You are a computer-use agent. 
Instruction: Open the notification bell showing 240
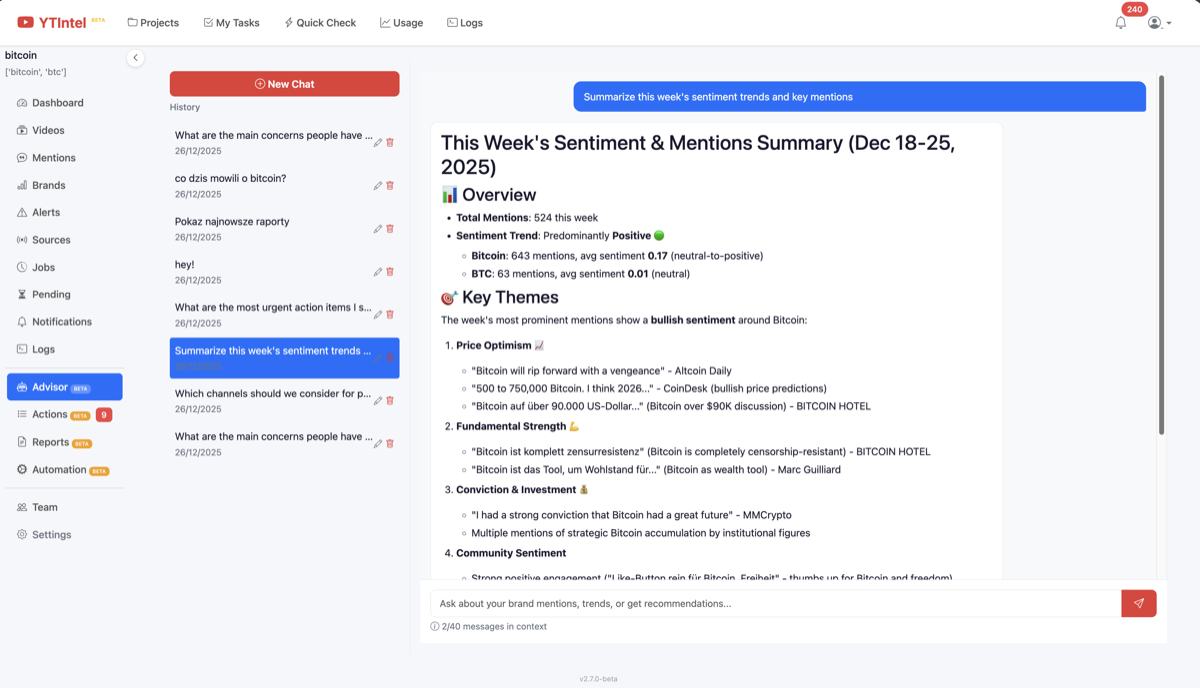click(x=1121, y=22)
